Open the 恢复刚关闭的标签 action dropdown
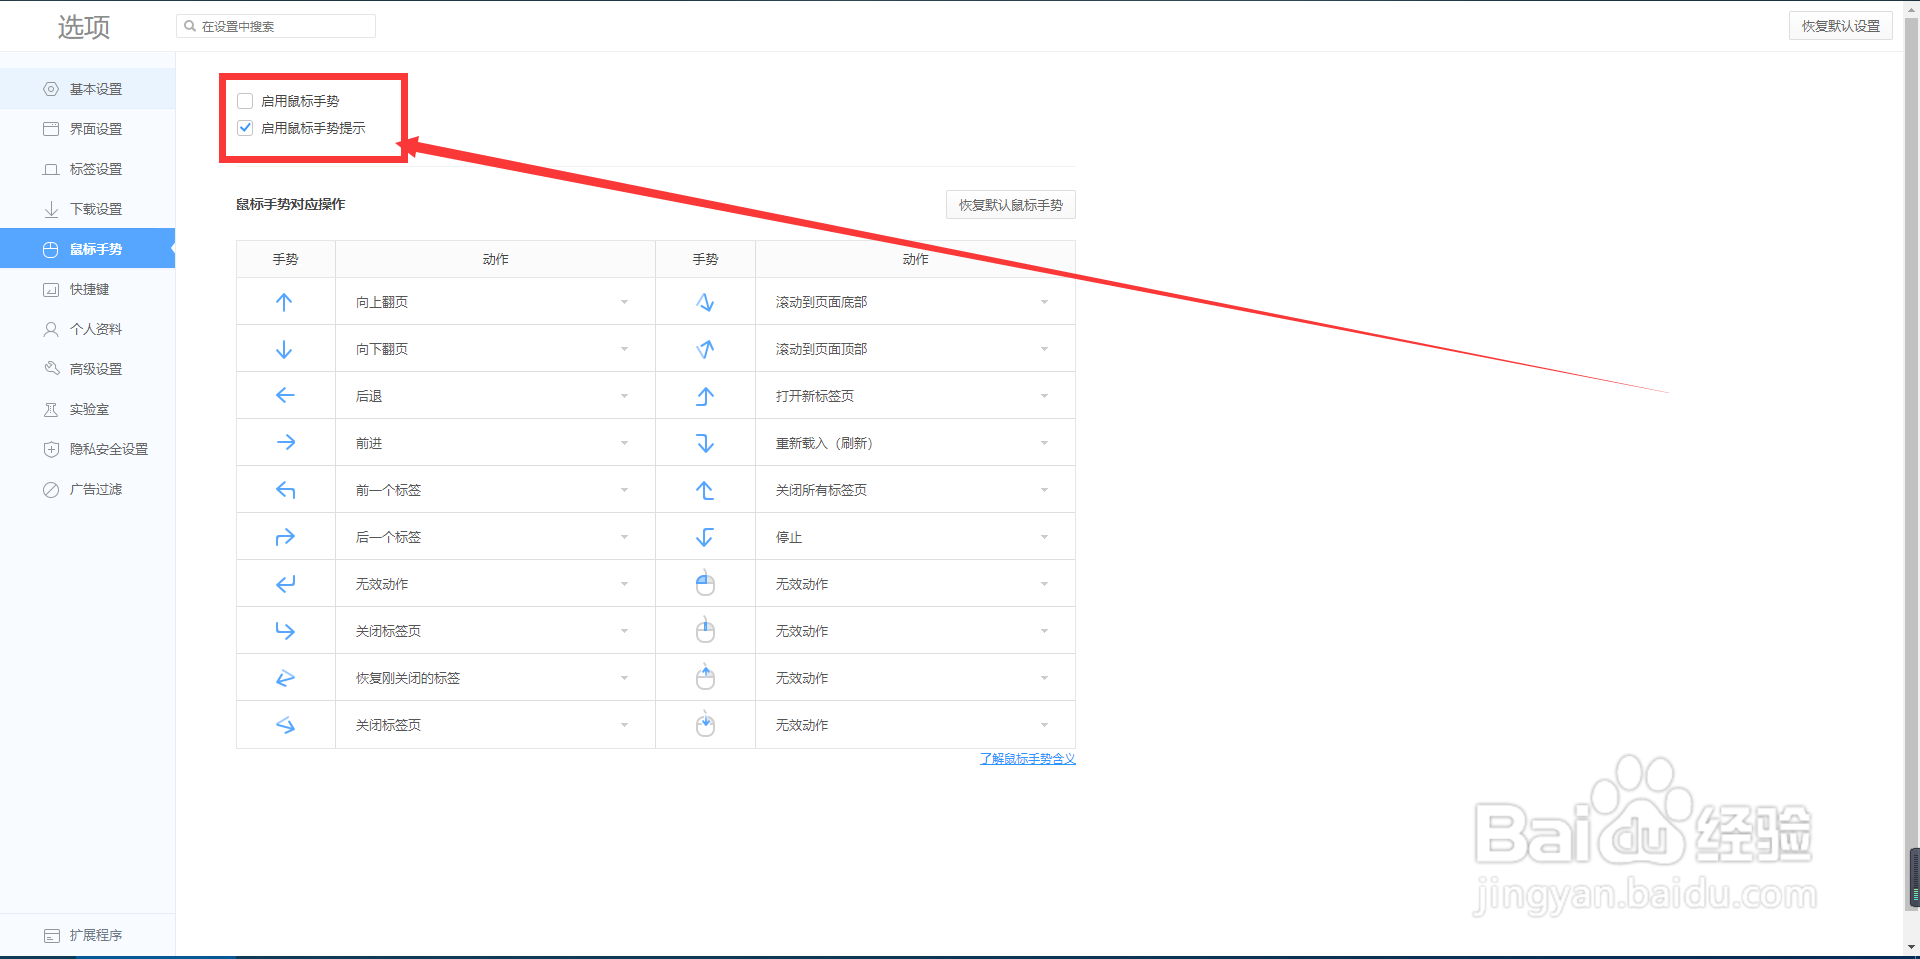 [495, 678]
